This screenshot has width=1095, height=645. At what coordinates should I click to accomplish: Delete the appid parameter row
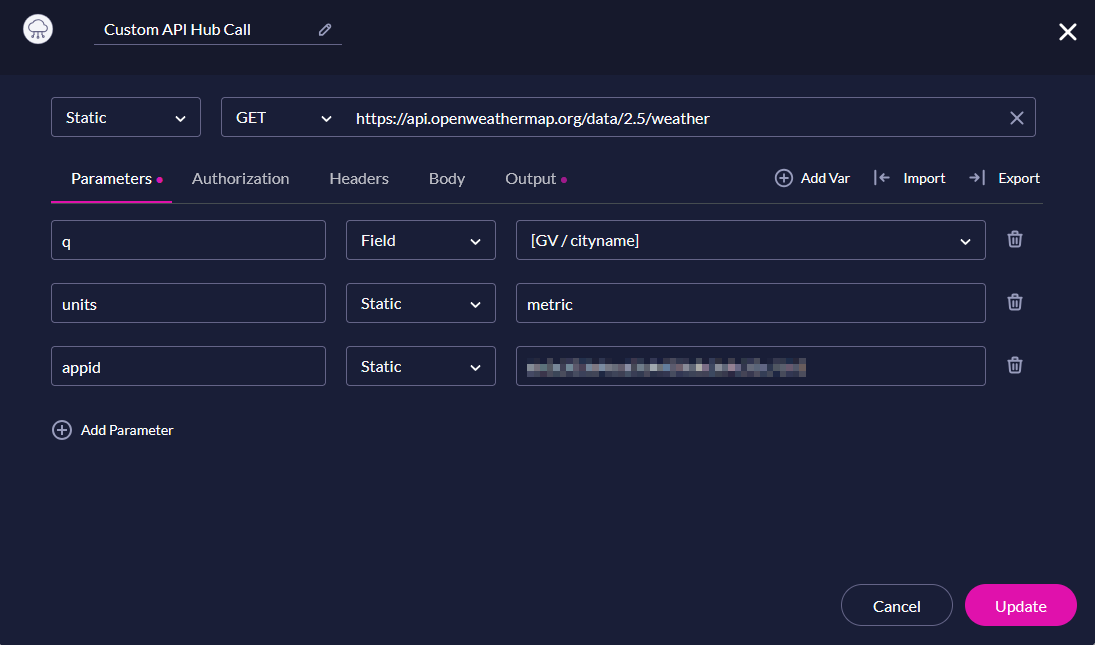click(1014, 365)
